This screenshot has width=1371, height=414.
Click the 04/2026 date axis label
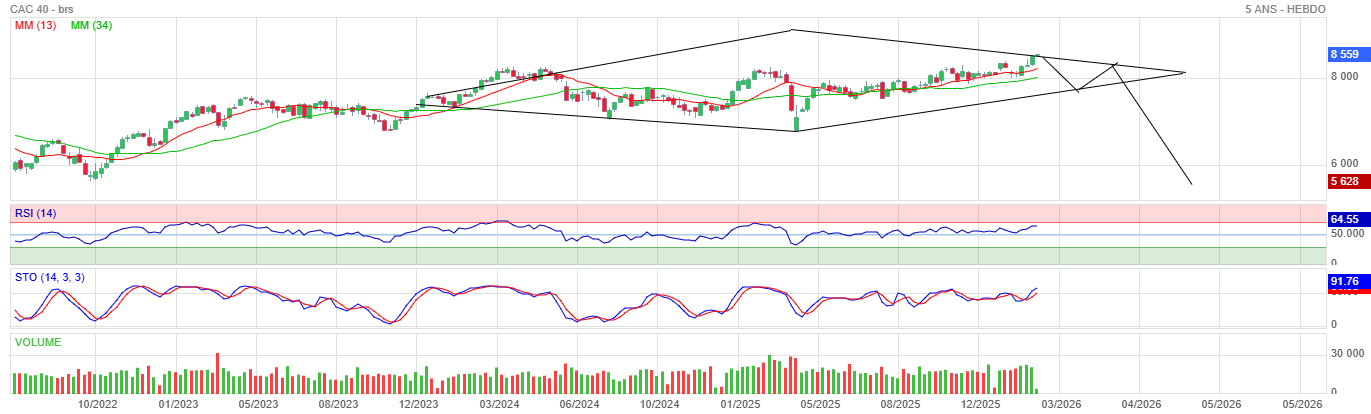pyautogui.click(x=1141, y=404)
